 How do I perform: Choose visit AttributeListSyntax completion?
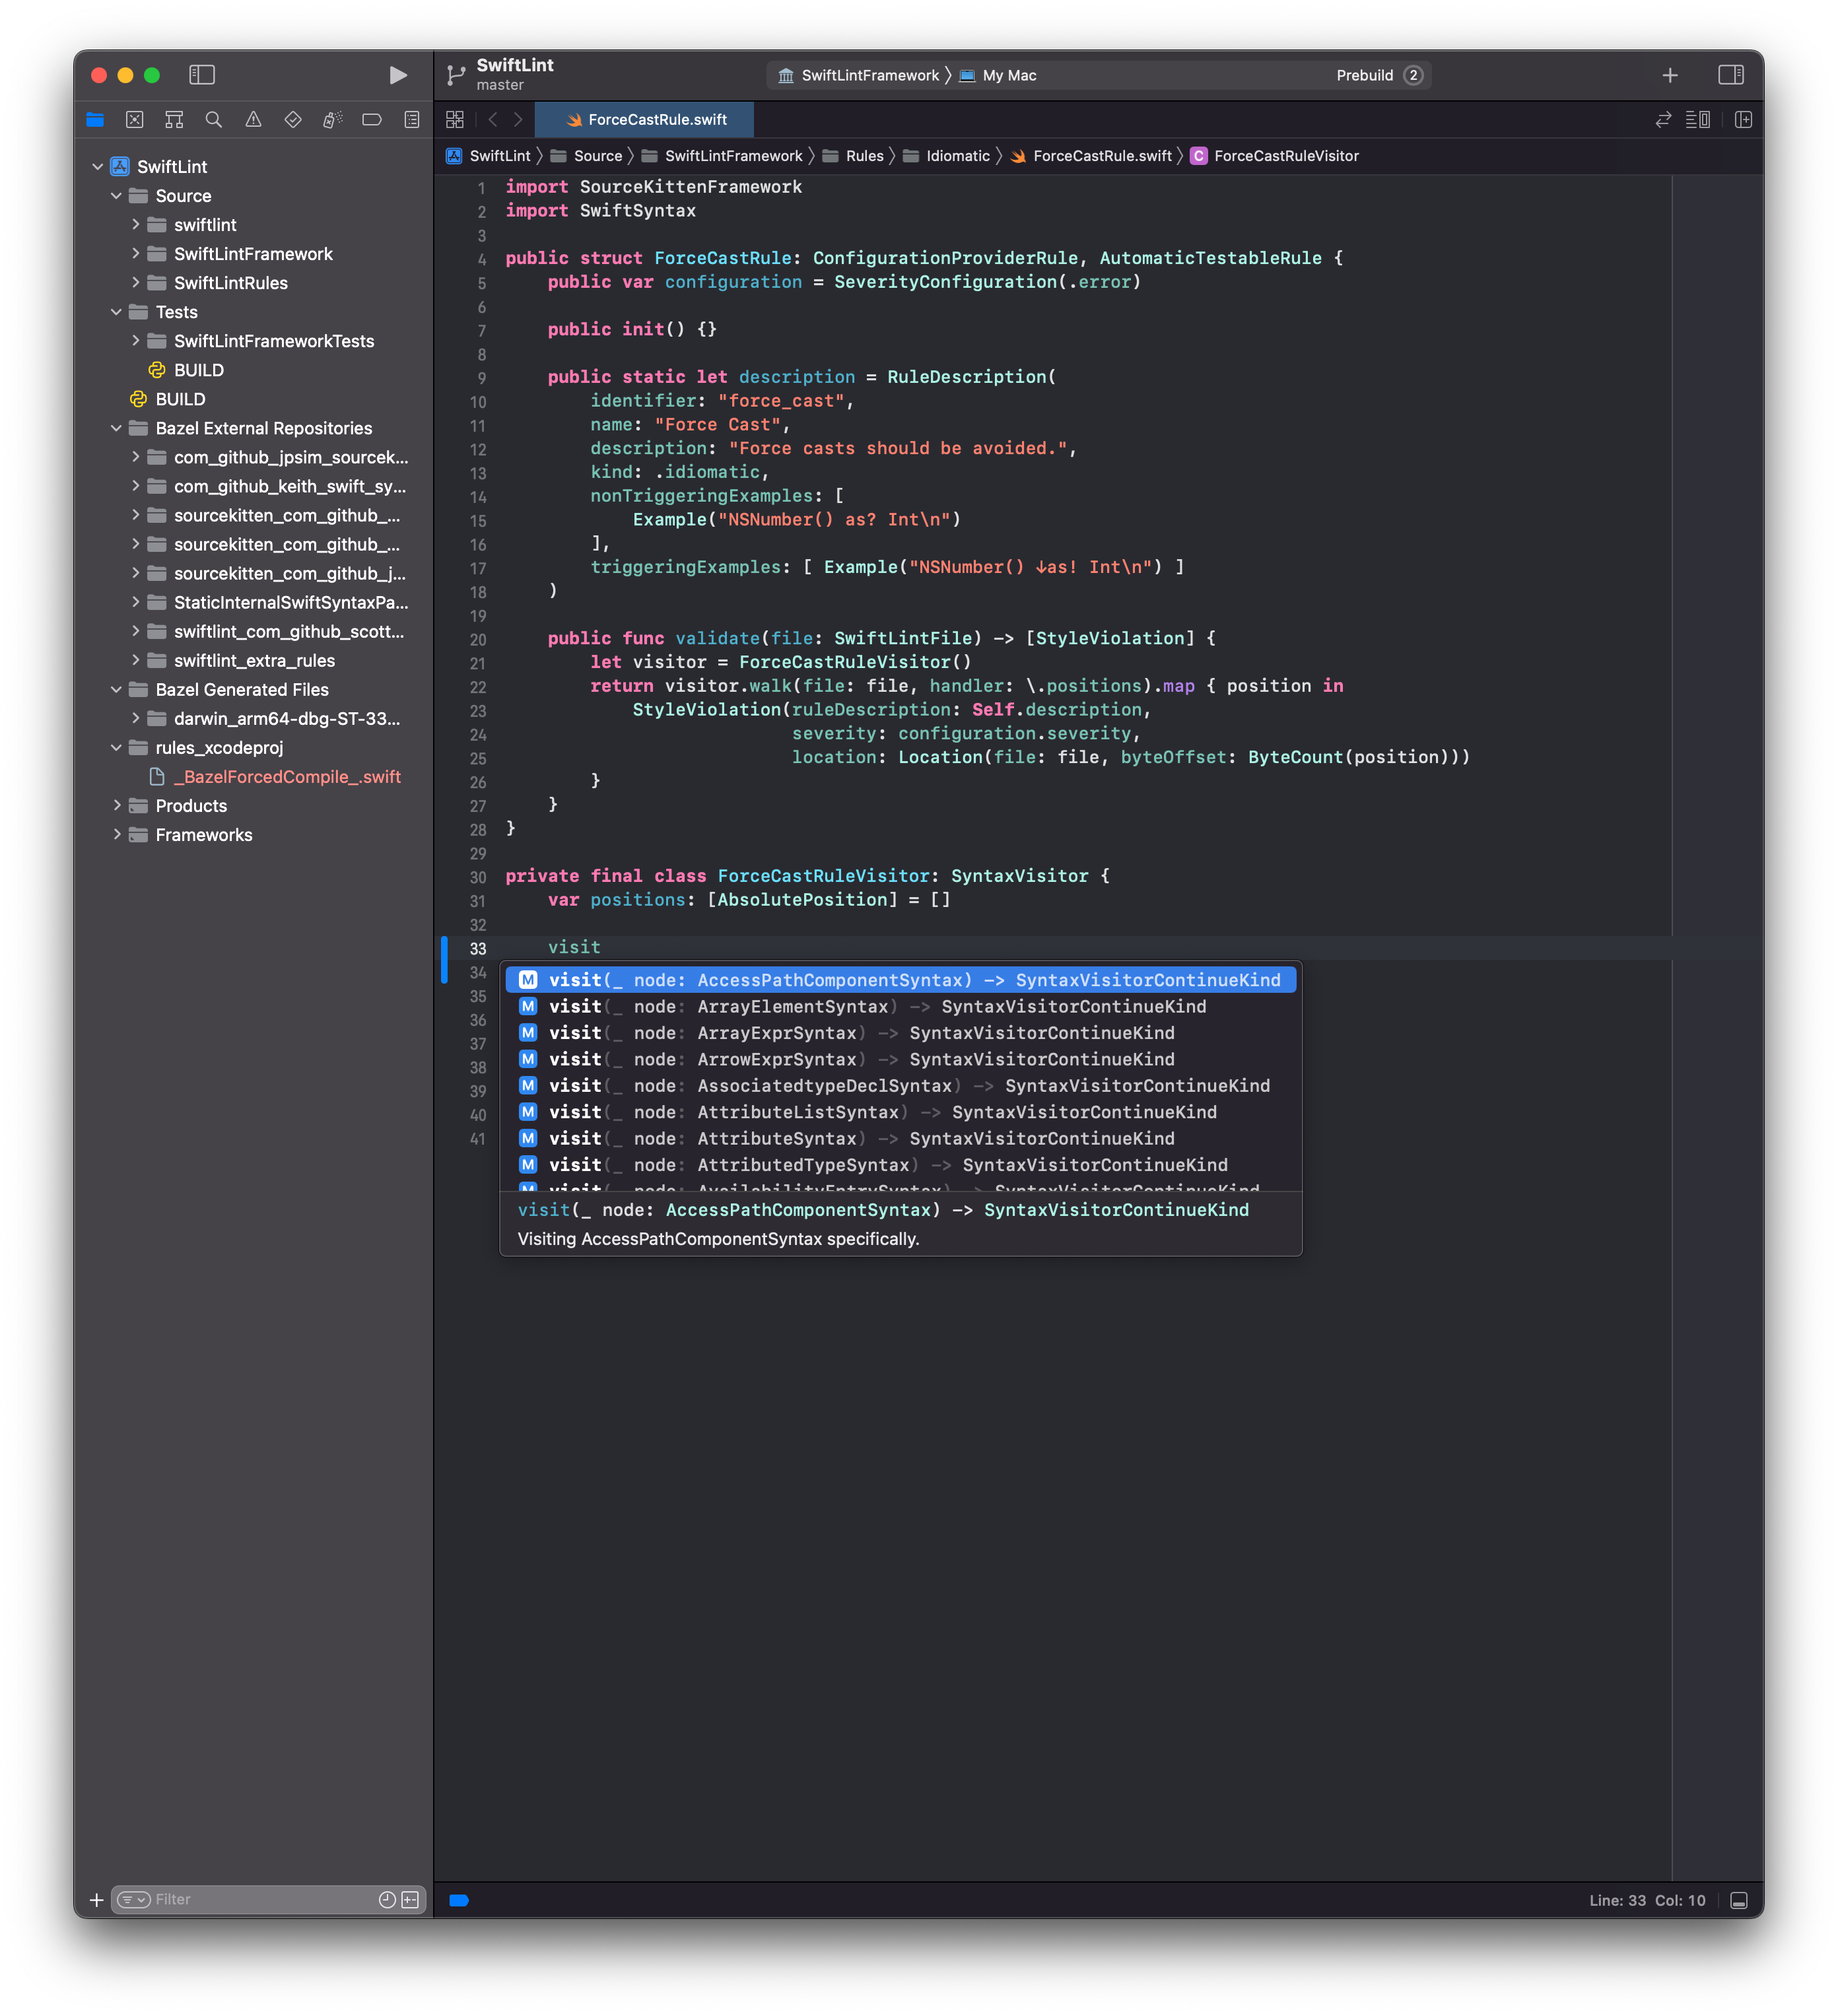(x=900, y=1112)
